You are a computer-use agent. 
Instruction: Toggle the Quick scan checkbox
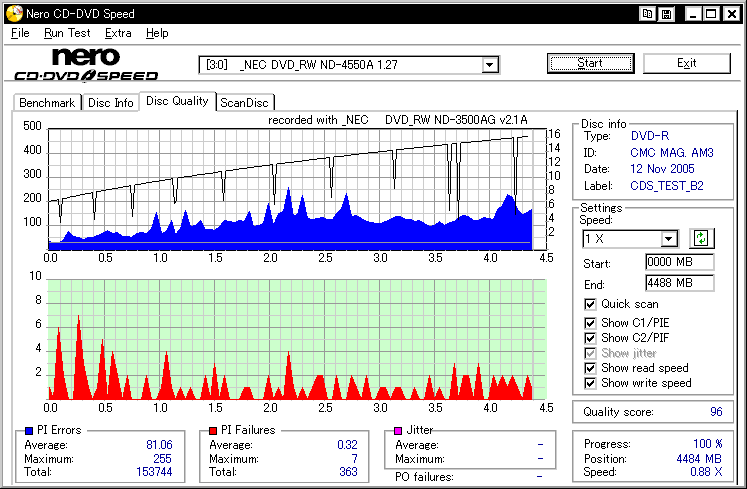pos(590,304)
